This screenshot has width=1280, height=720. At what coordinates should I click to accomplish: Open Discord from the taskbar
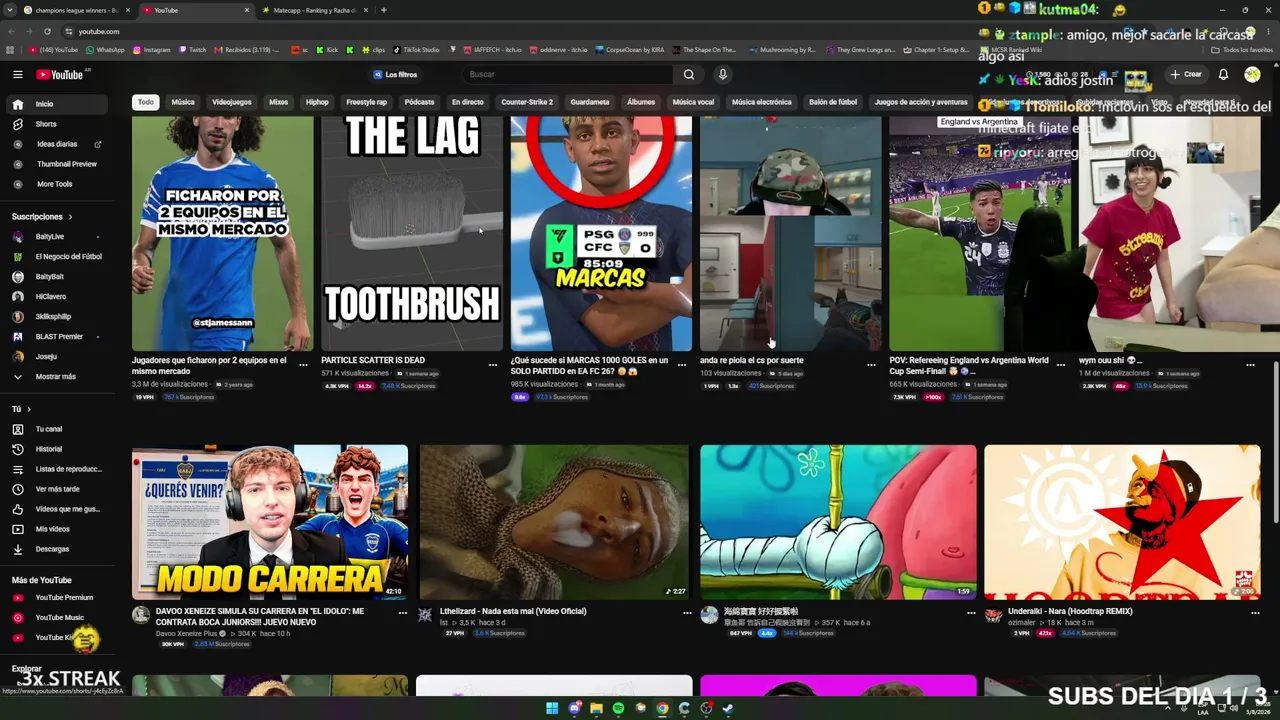(x=574, y=708)
